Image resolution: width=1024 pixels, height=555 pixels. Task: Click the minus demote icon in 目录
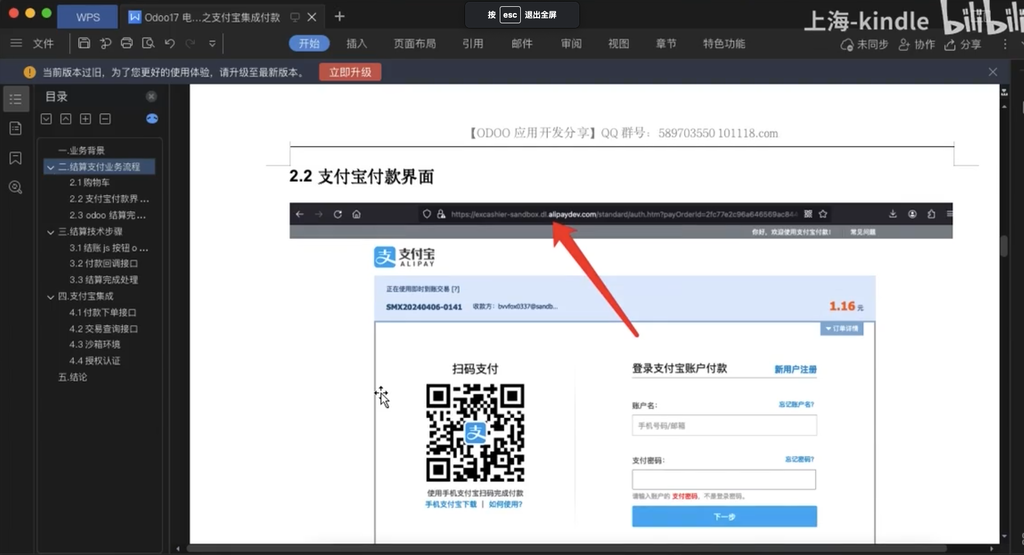[x=105, y=119]
